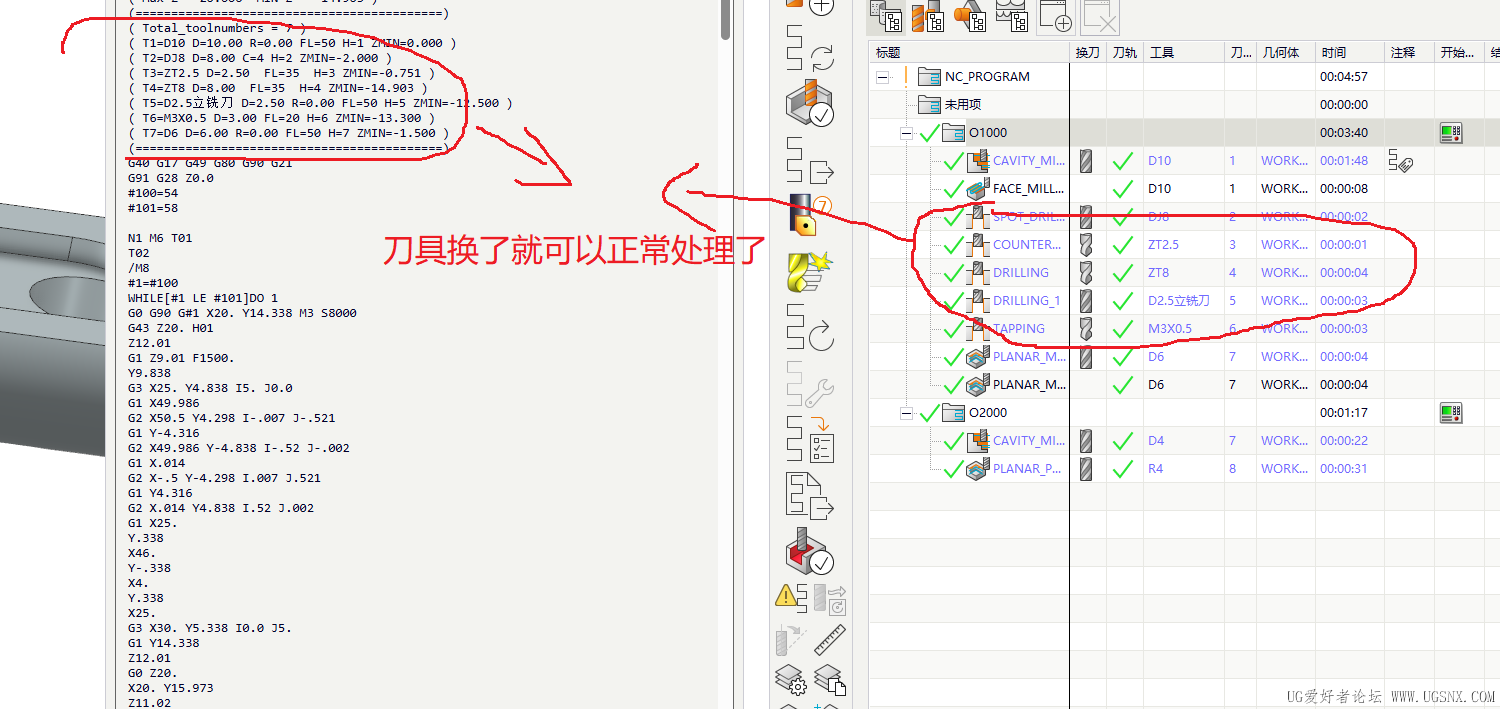Collapse the O2000 program node
Image resolution: width=1500 pixels, height=709 pixels.
coord(906,412)
